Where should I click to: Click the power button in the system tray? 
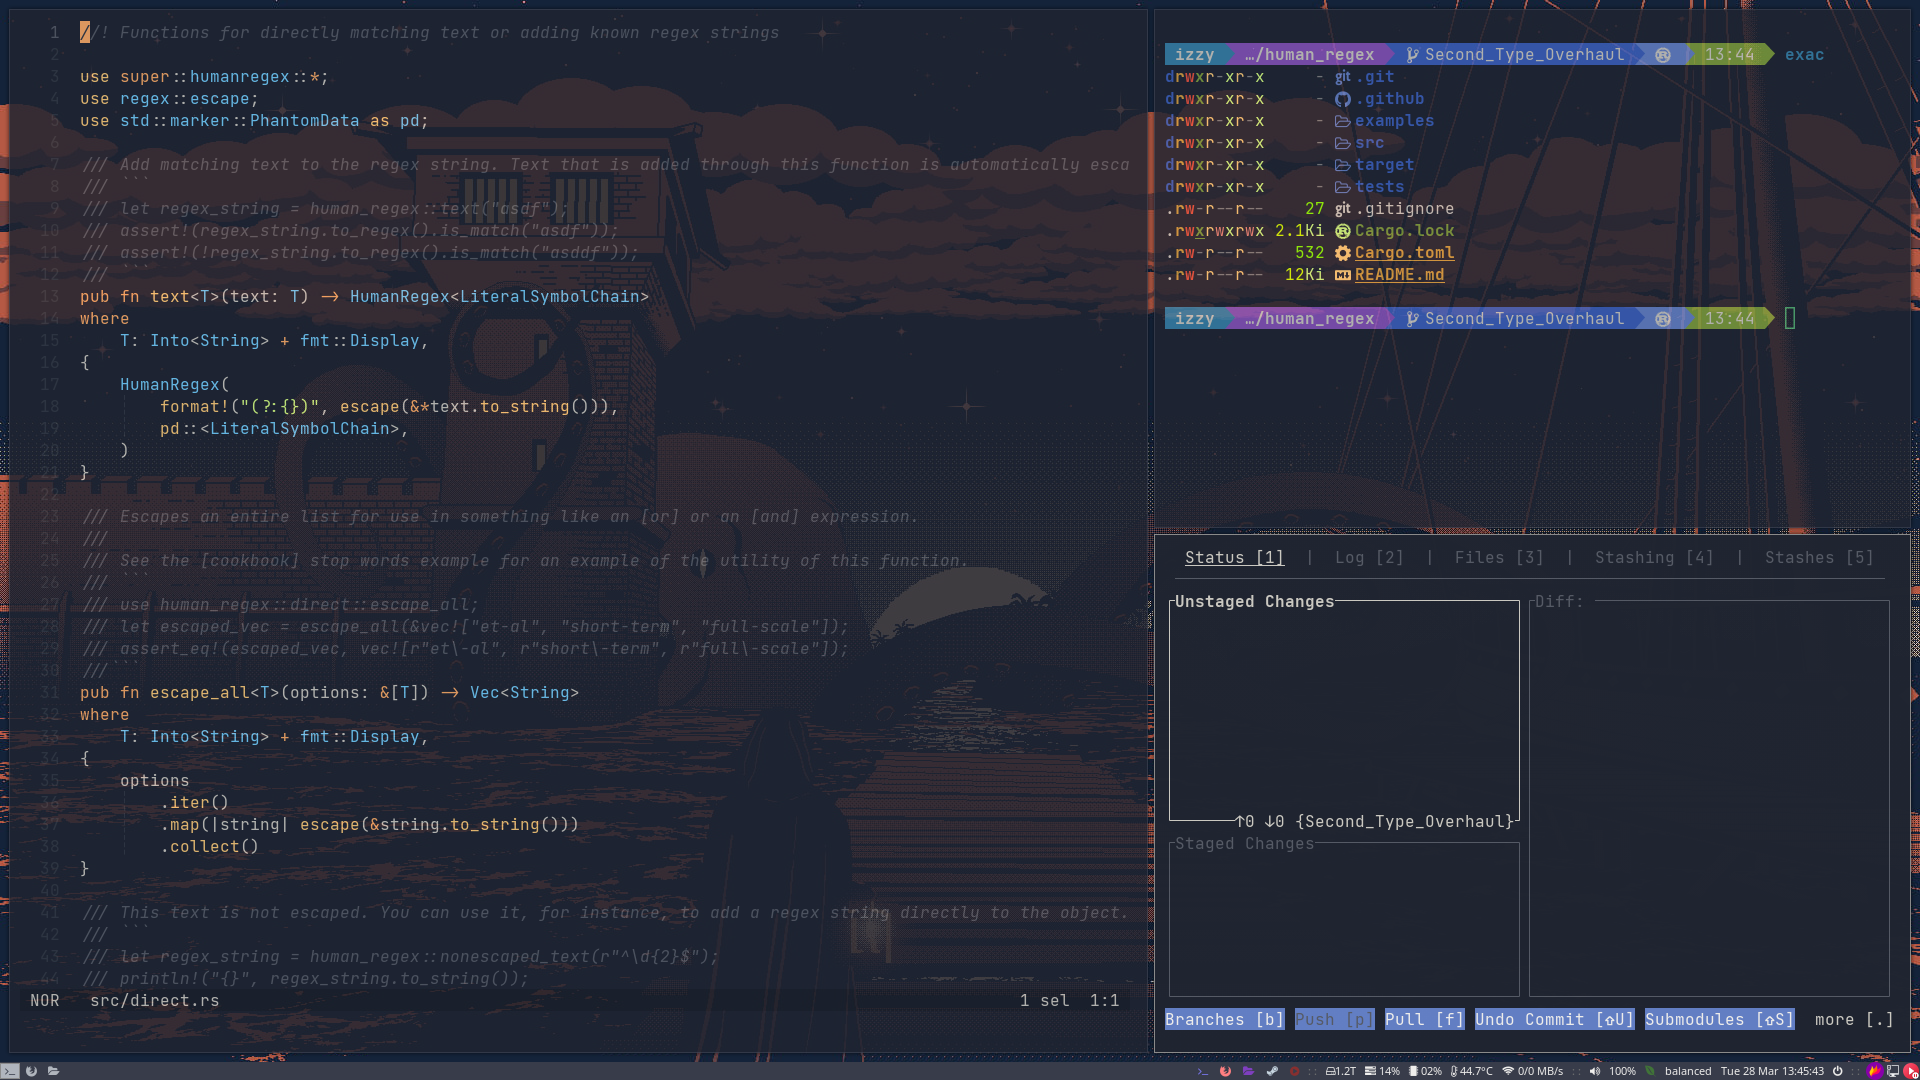[x=1837, y=1071]
